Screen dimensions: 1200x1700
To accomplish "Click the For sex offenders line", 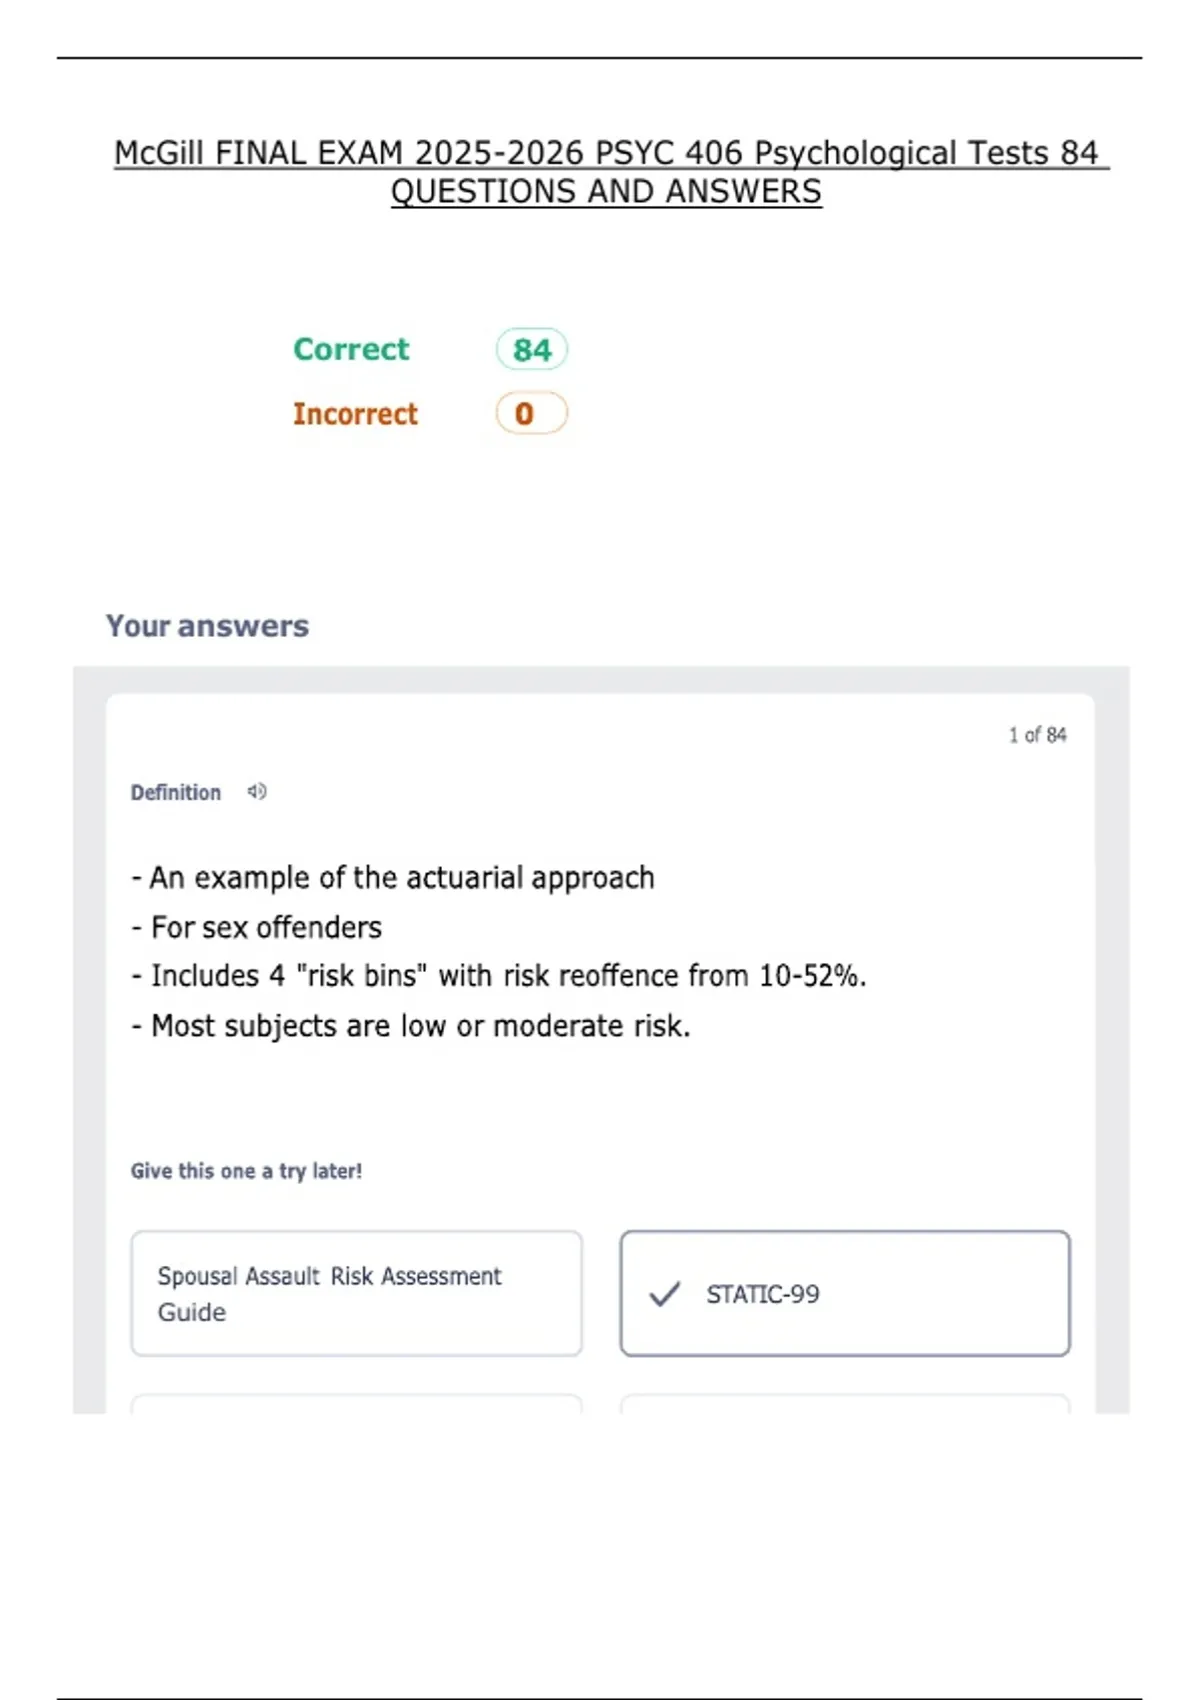I will tap(257, 928).
